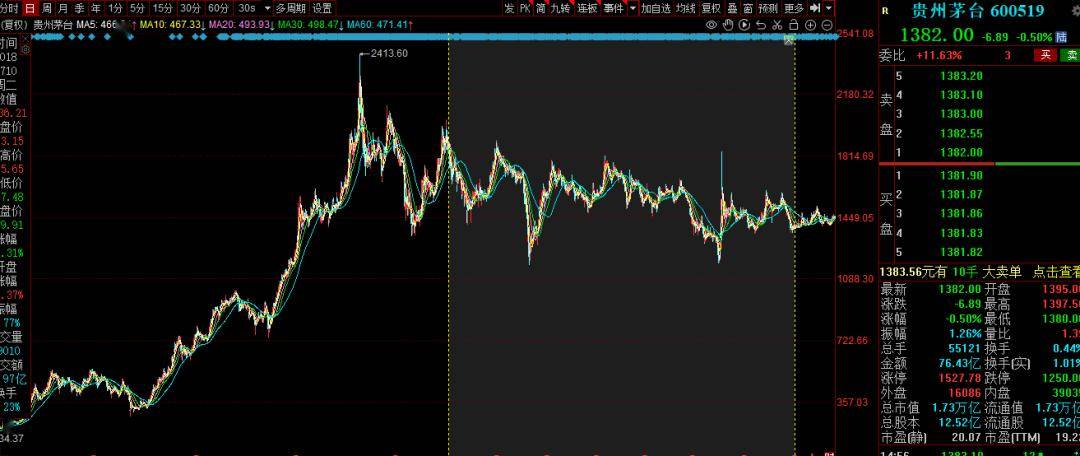Open the dropdown arrow after 事件

tap(632, 8)
